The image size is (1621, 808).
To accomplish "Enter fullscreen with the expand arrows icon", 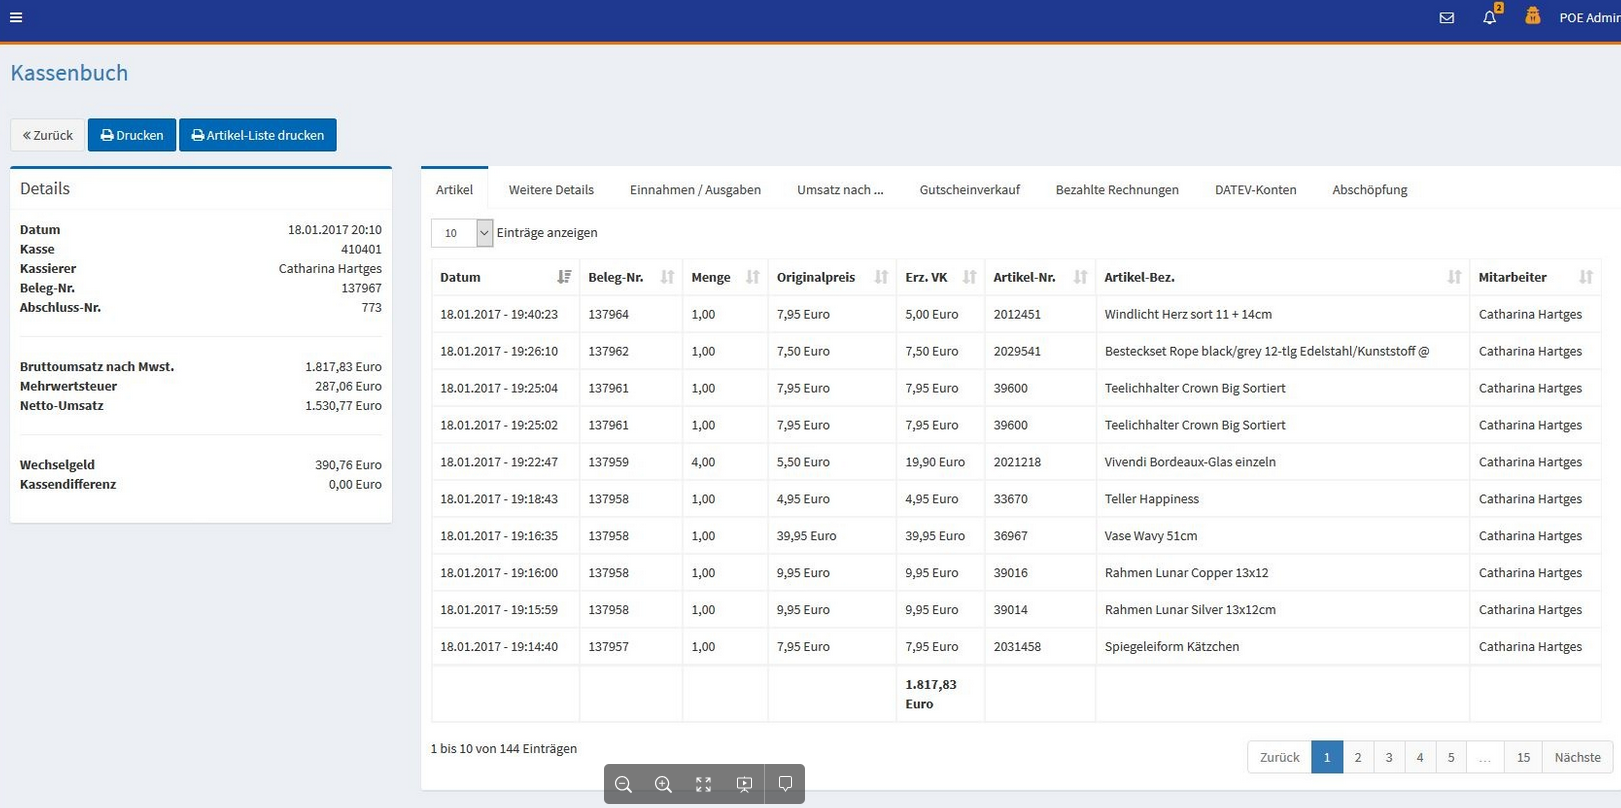I will (x=703, y=784).
